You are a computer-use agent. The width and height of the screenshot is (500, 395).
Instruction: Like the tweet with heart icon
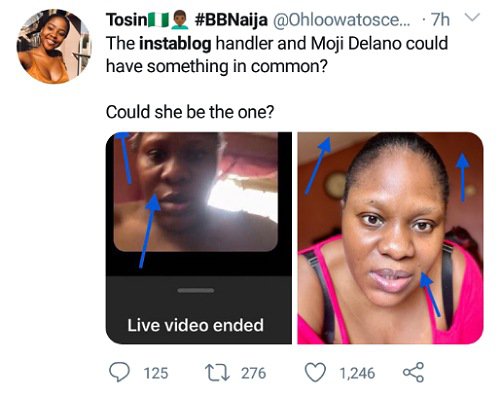tap(315, 372)
